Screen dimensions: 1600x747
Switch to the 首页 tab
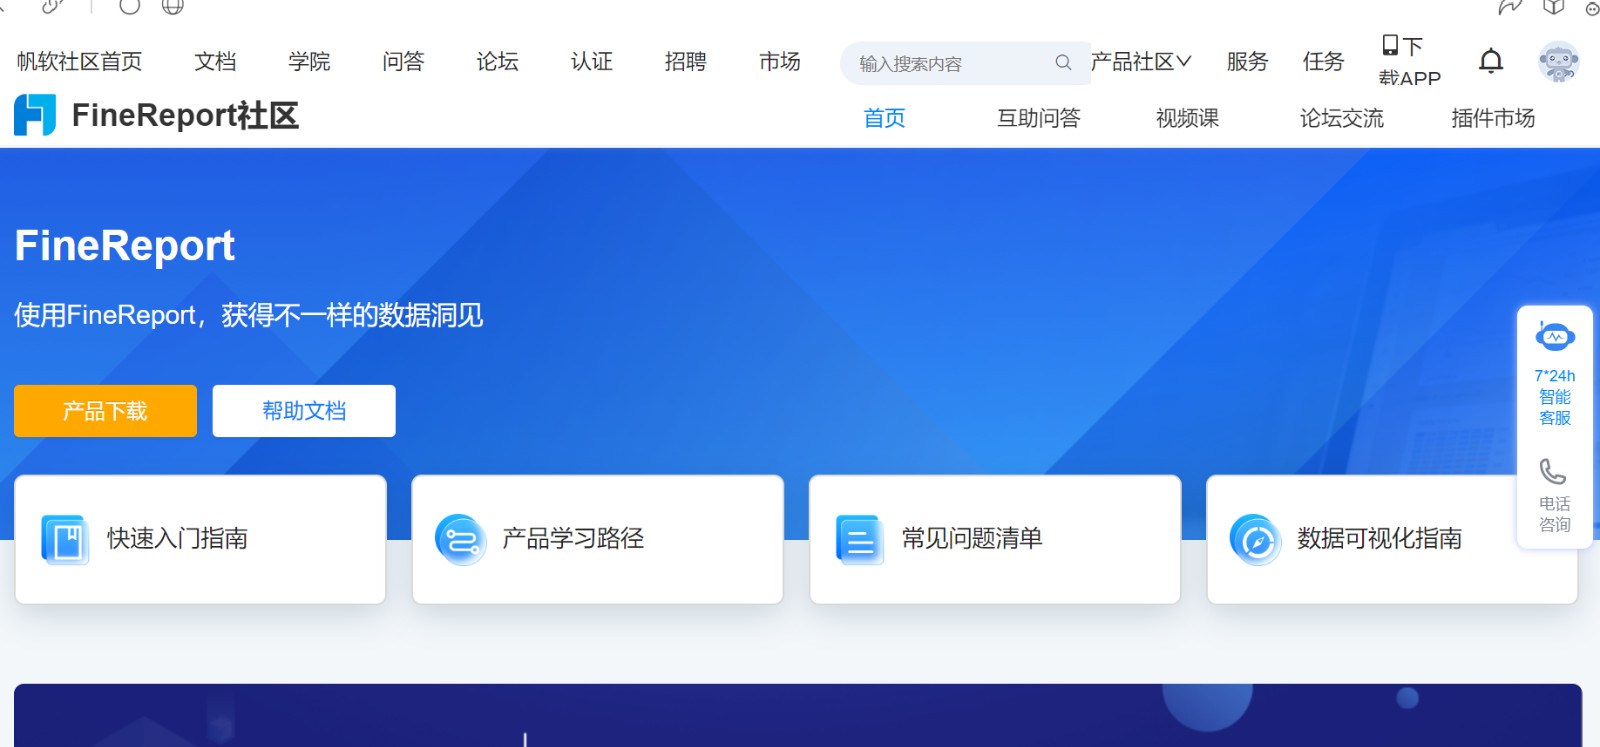pyautogui.click(x=884, y=118)
